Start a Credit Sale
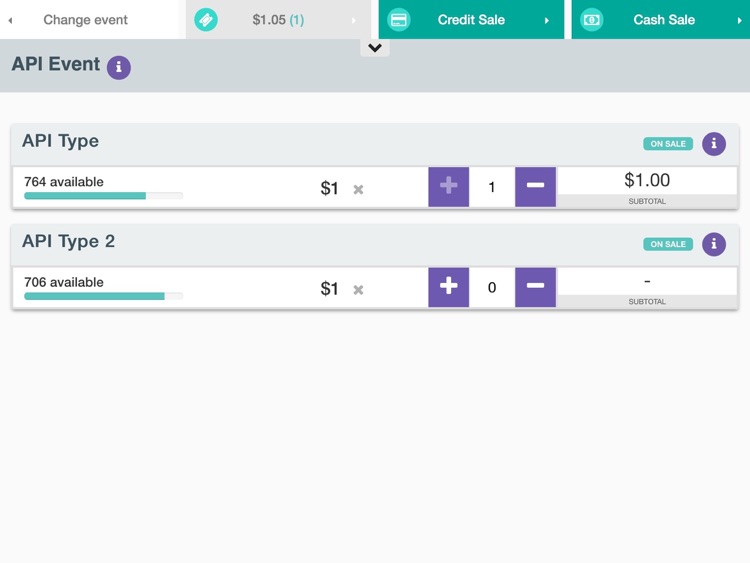The height and width of the screenshot is (563, 750). 471,19
